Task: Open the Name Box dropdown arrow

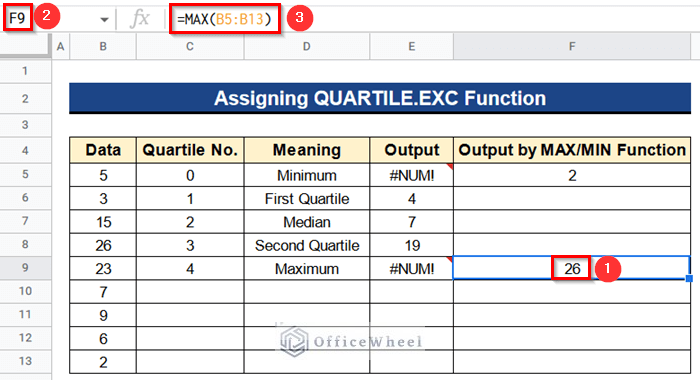Action: [104, 20]
